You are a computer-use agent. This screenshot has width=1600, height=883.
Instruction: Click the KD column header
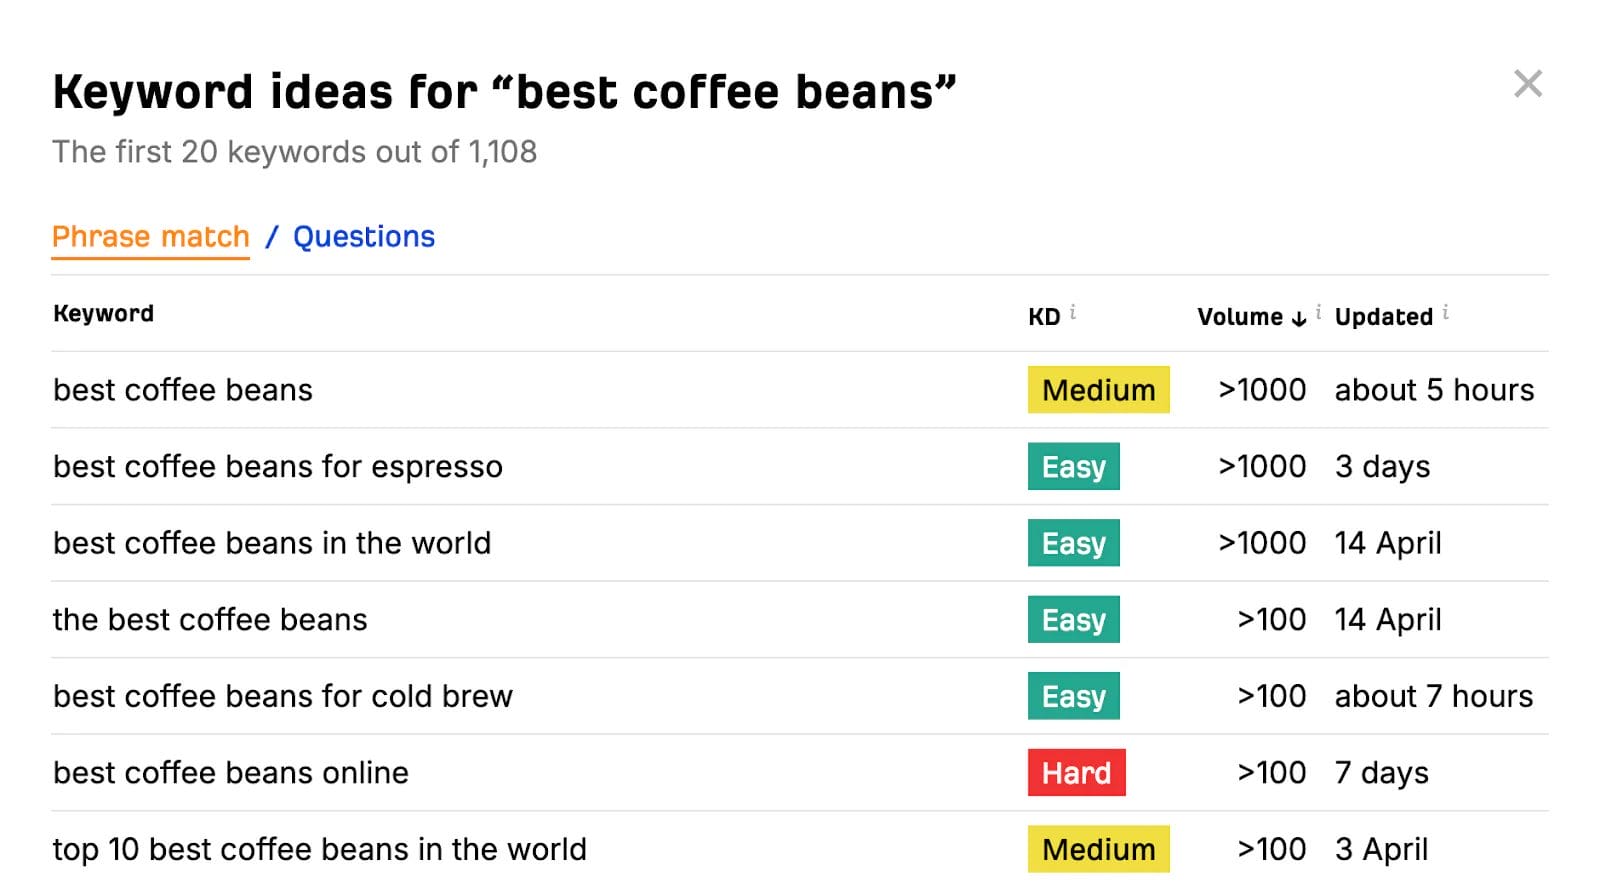1044,317
